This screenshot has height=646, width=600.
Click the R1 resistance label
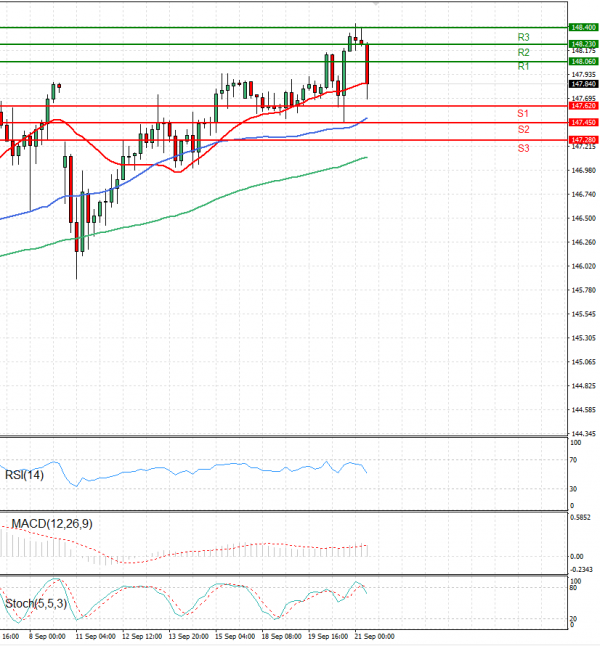523,66
